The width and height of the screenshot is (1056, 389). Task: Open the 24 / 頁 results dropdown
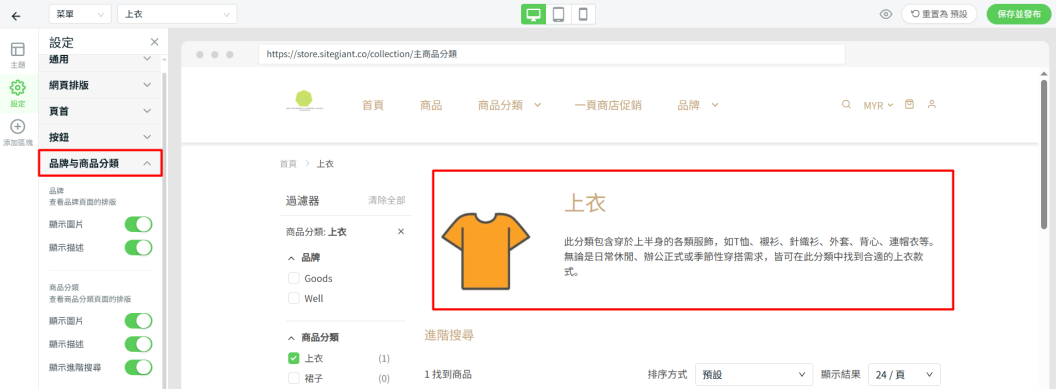(x=904, y=374)
